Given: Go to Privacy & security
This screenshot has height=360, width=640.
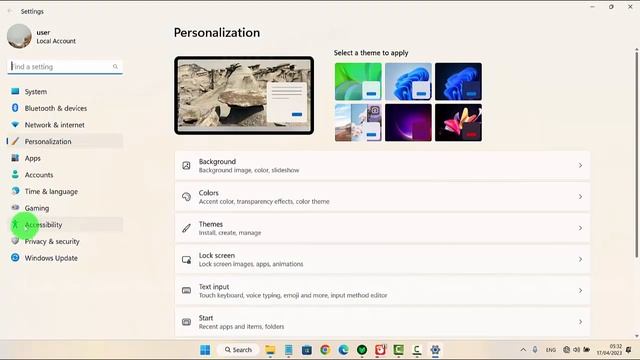Looking at the screenshot, I should click(x=65, y=241).
